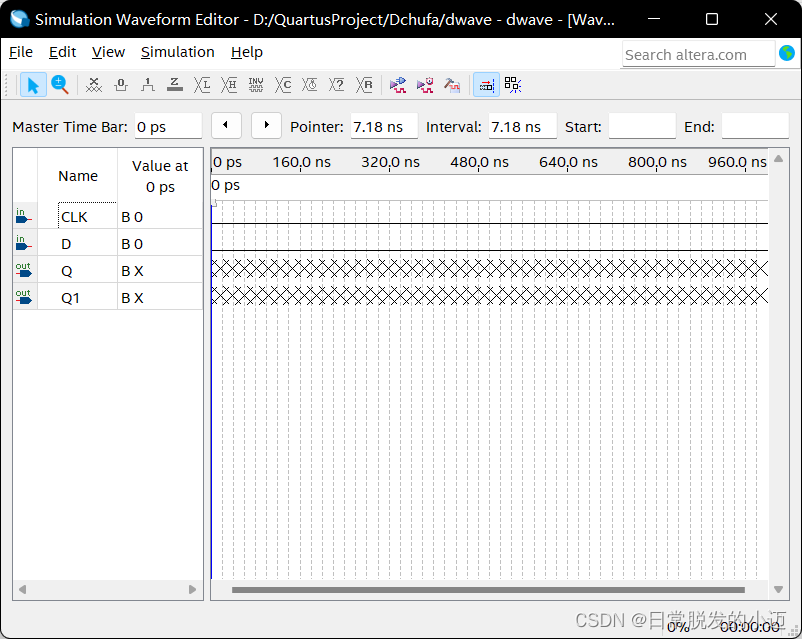
Task: Click the 'Value at 0 ps' header
Action: click(x=160, y=176)
